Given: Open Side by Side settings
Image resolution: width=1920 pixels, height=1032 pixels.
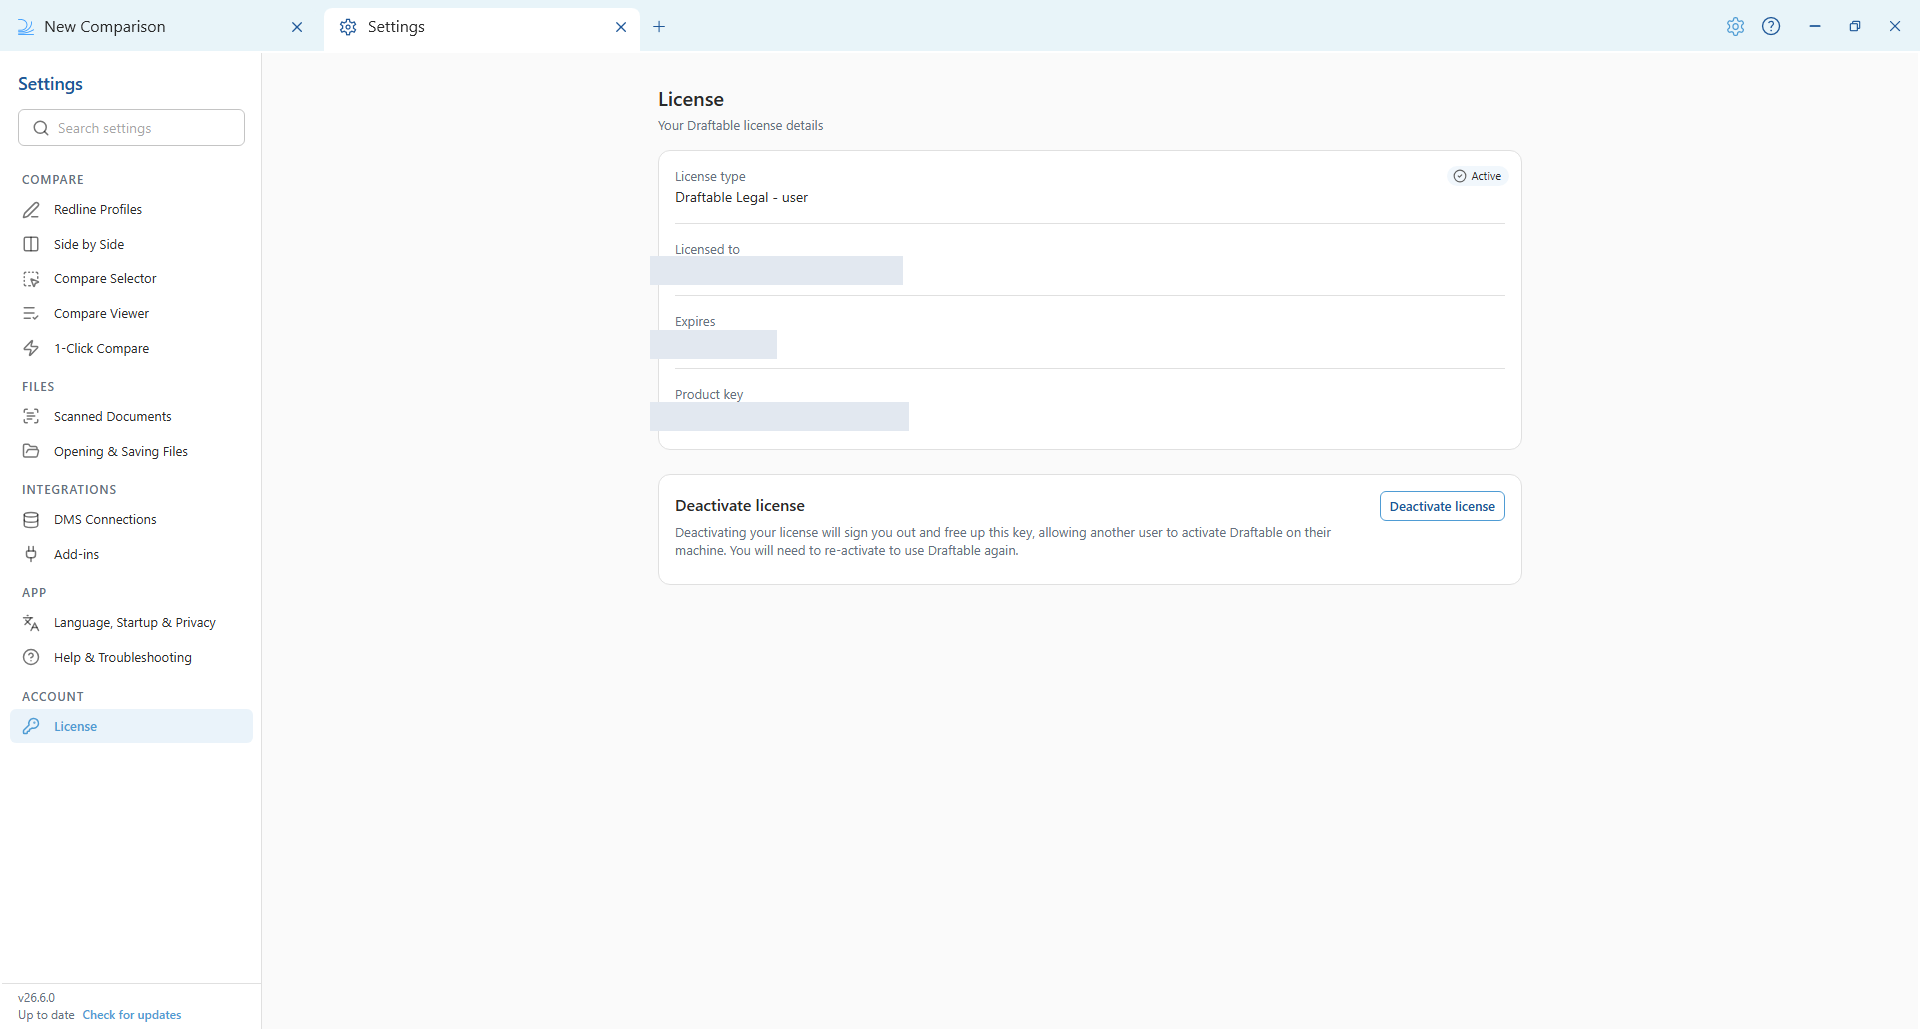Looking at the screenshot, I should 131,245.
